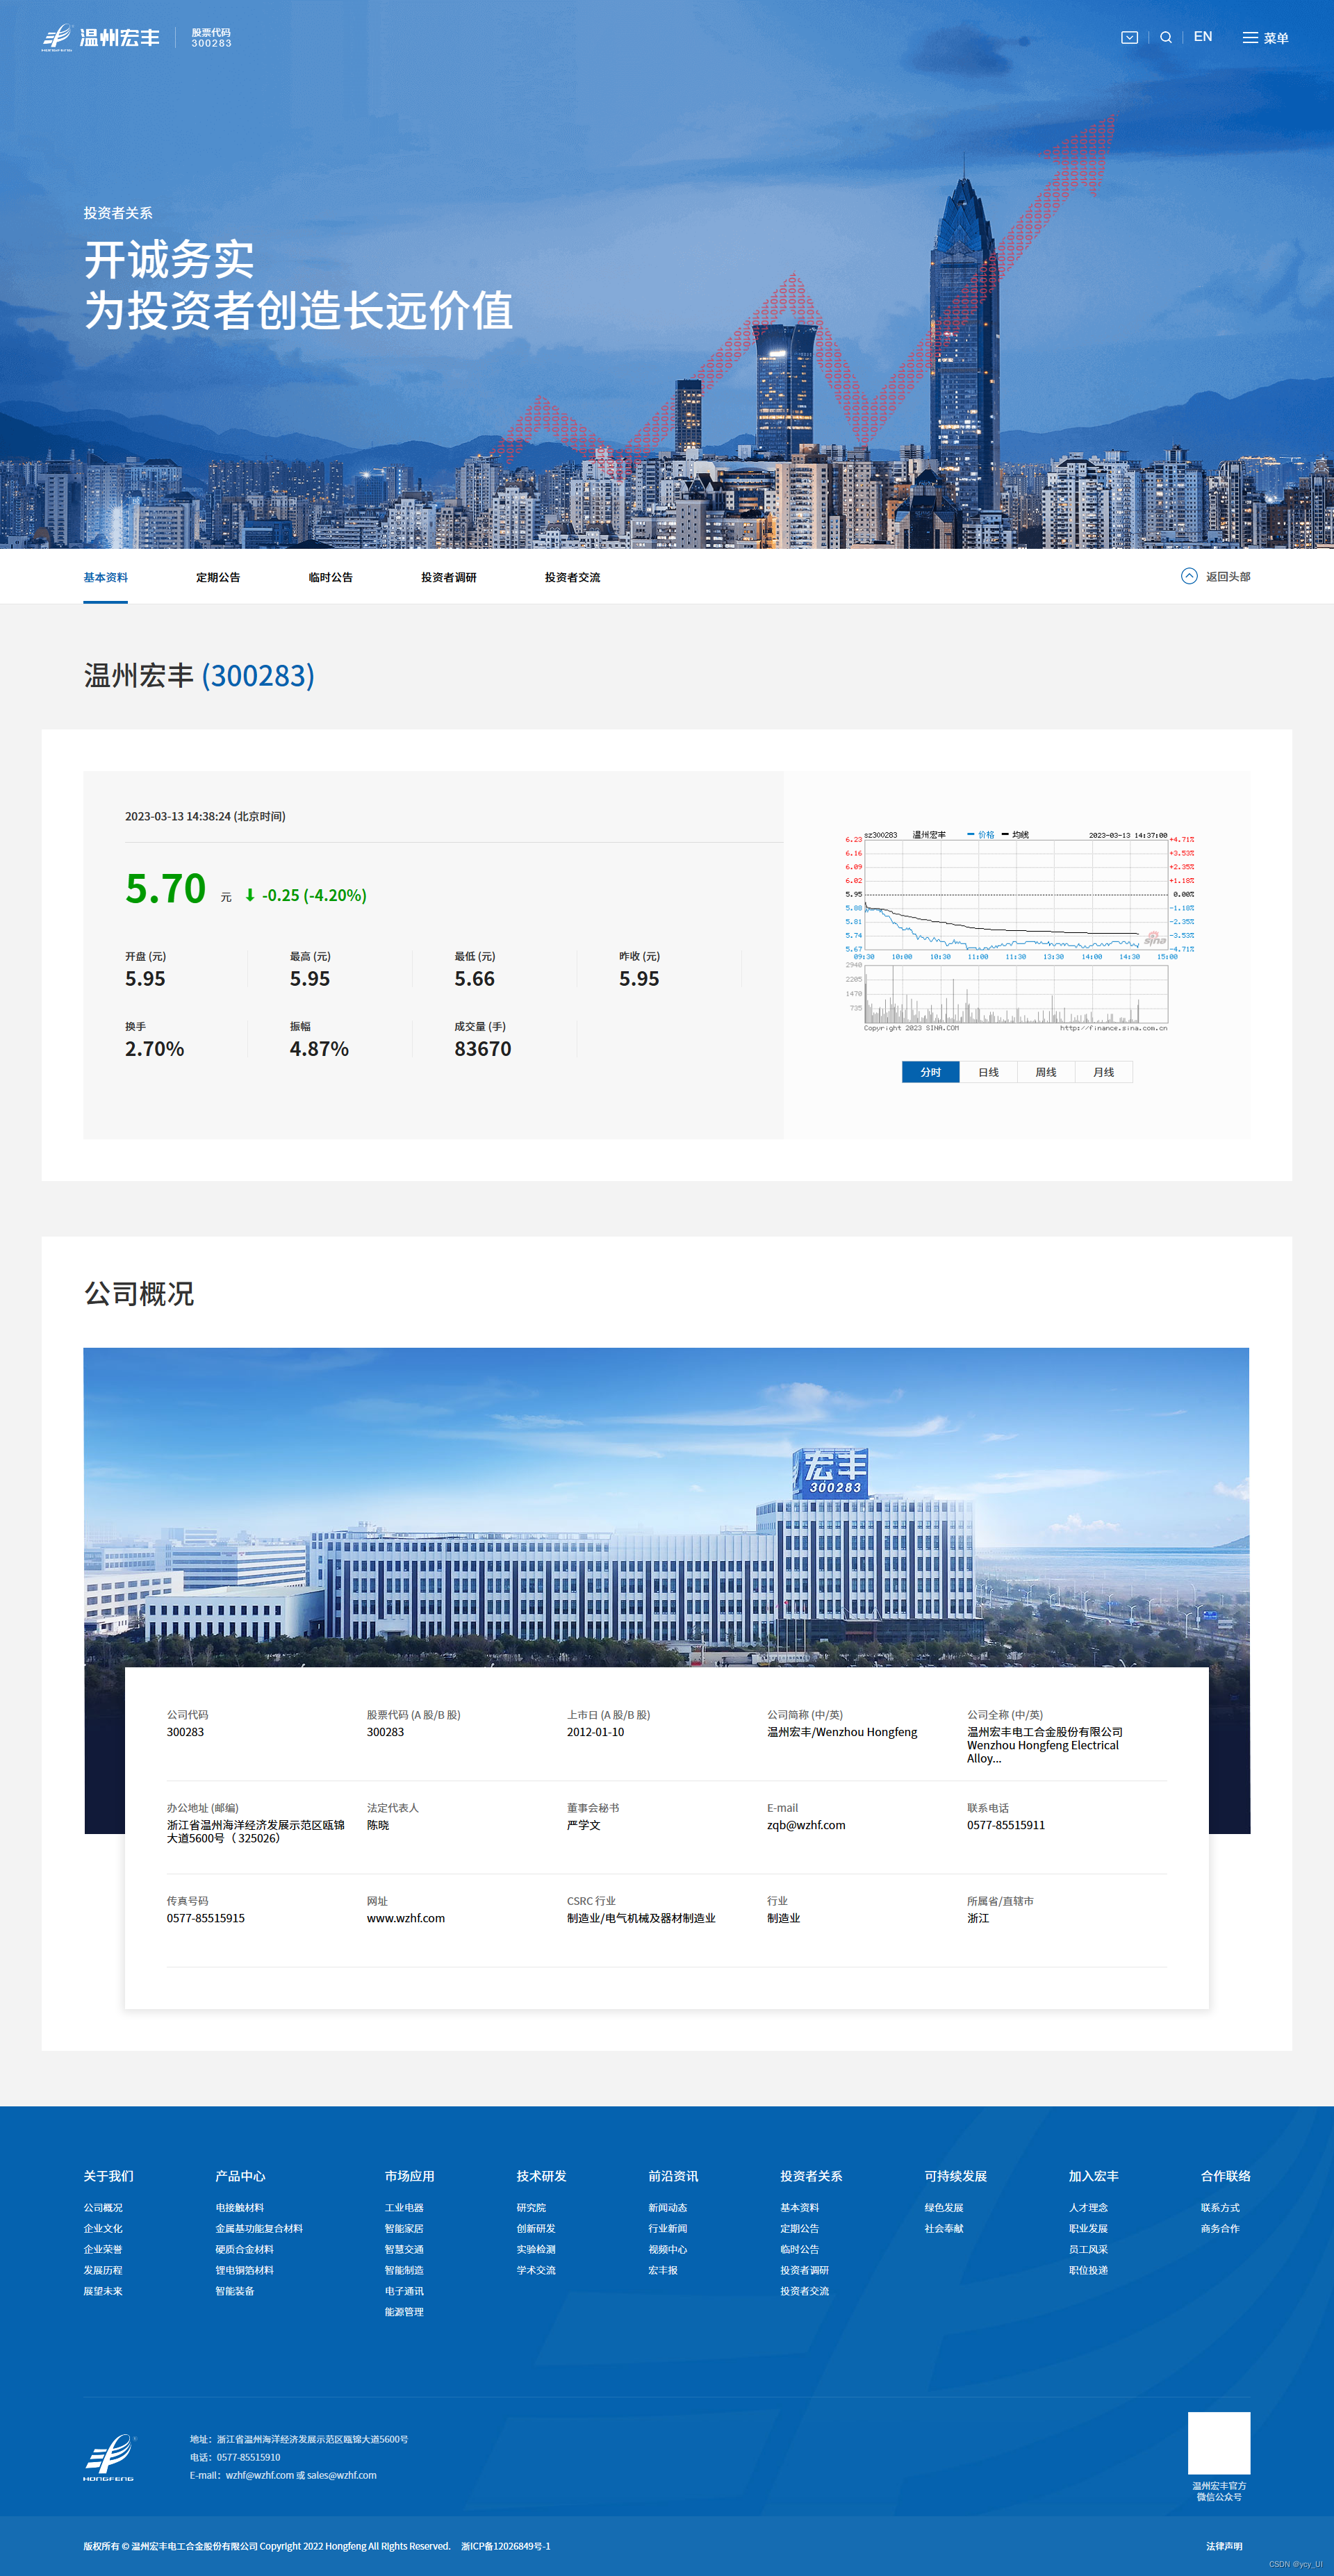Open footer link 研究院
The image size is (1334, 2576).
click(x=531, y=2207)
